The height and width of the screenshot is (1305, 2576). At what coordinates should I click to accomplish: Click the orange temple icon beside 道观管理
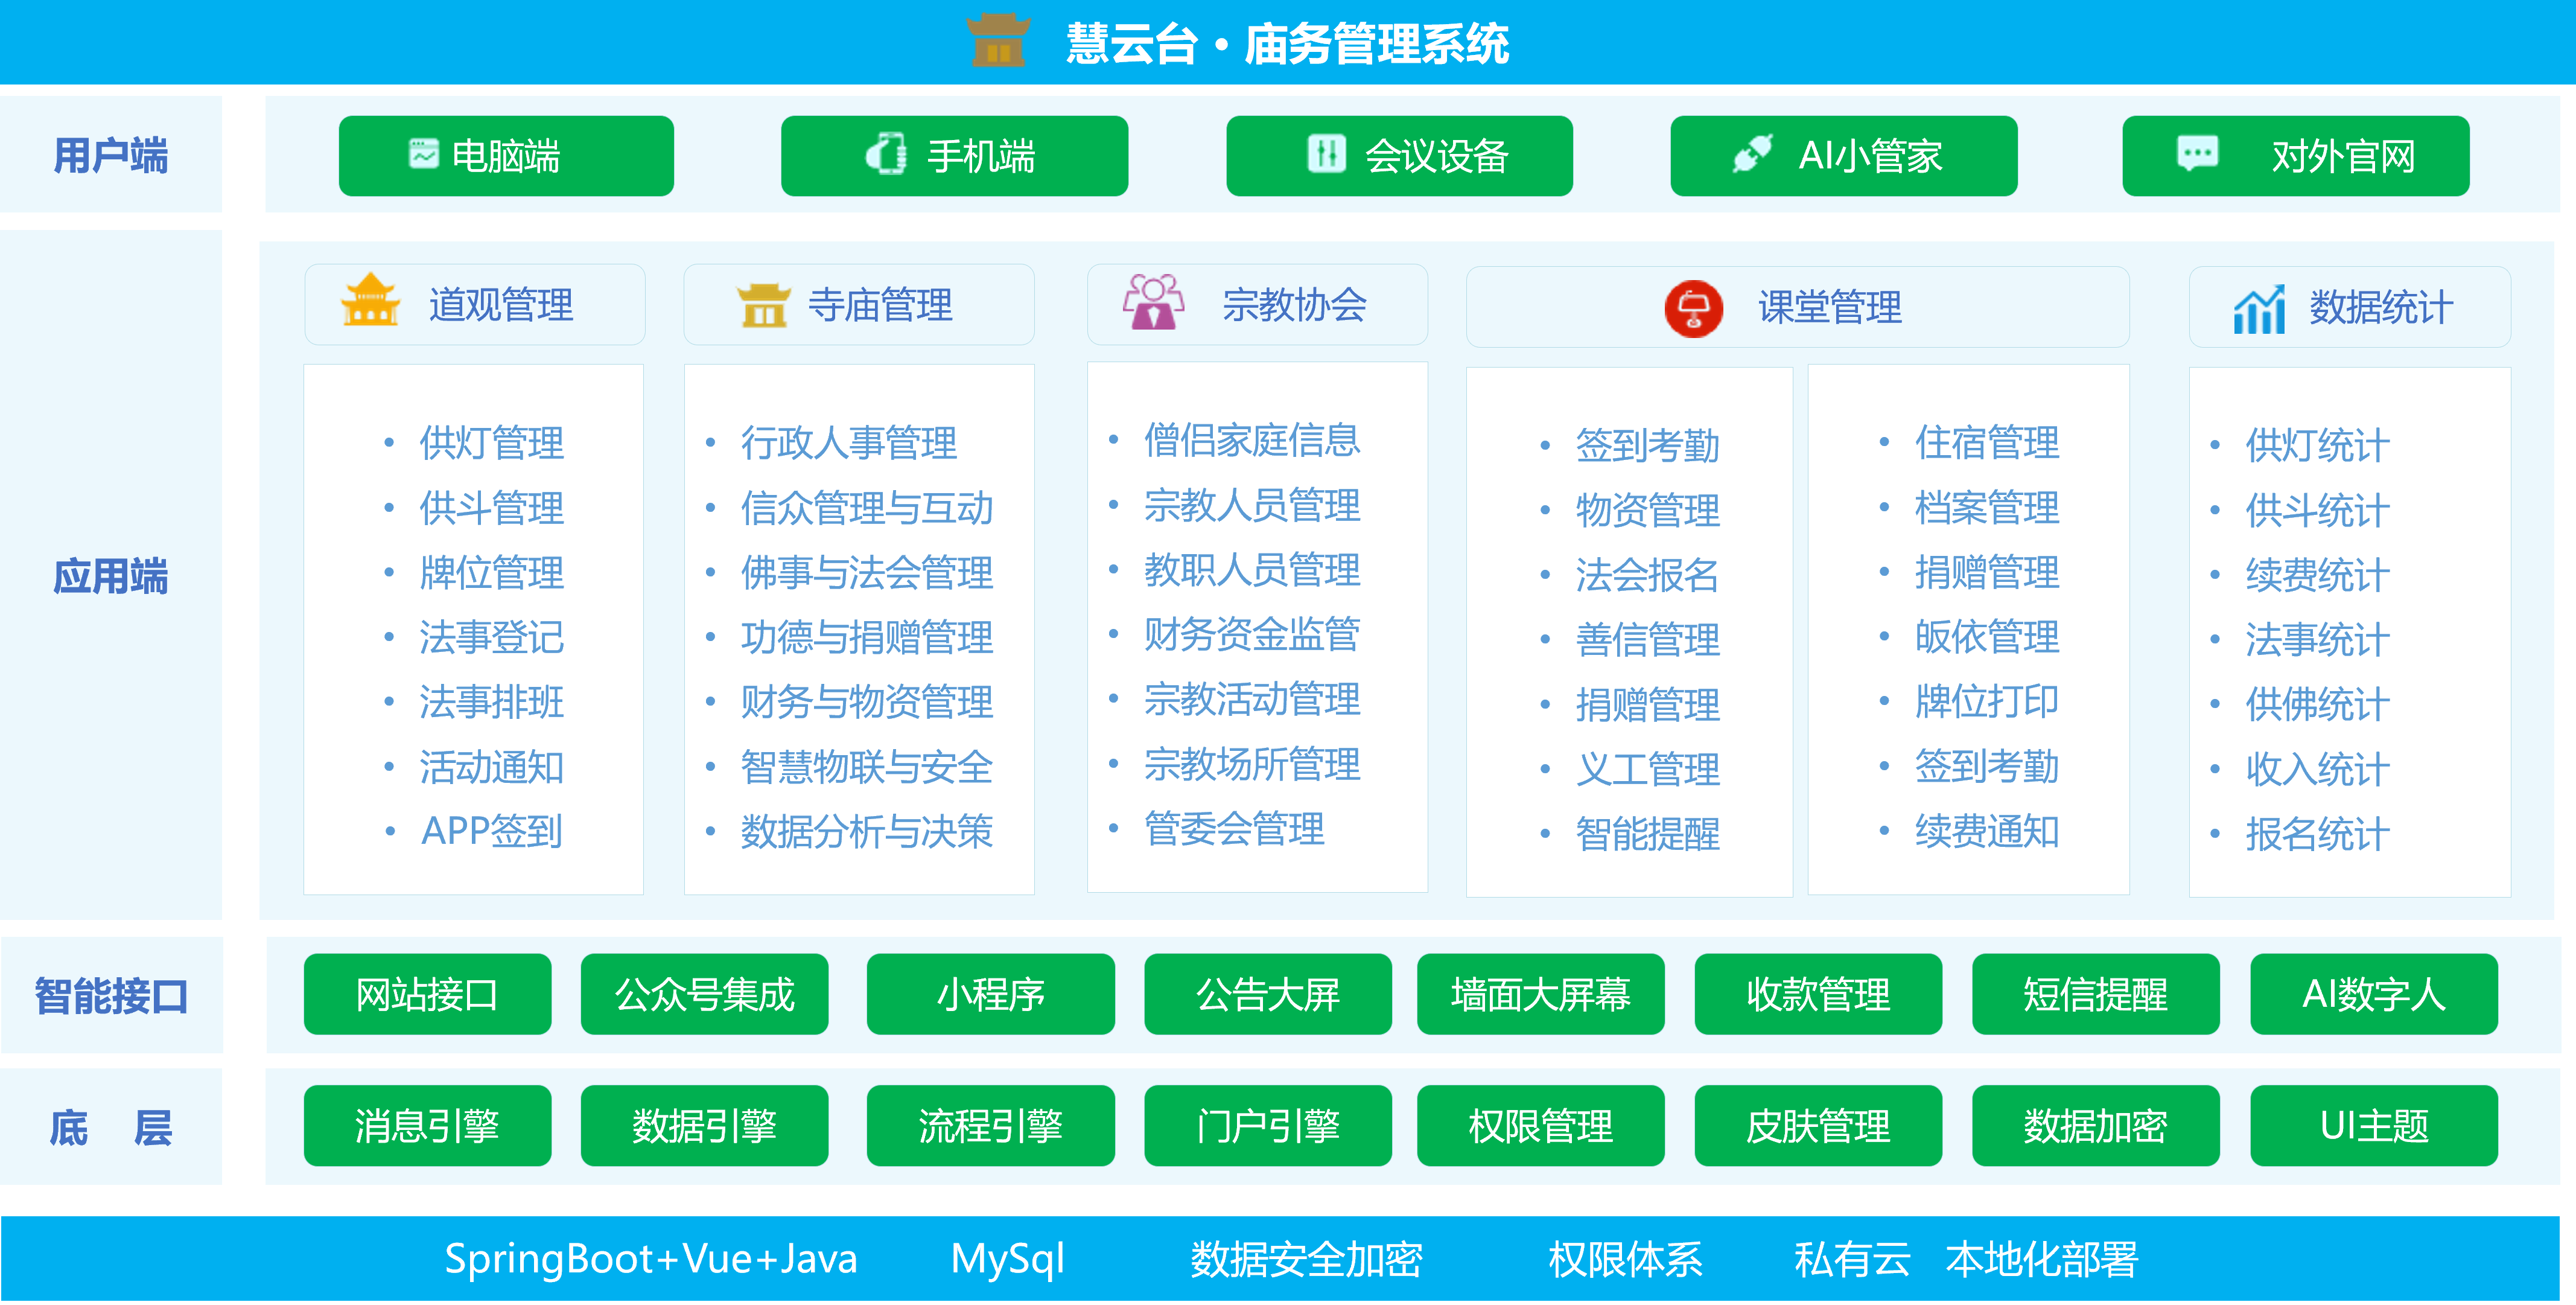point(370,300)
